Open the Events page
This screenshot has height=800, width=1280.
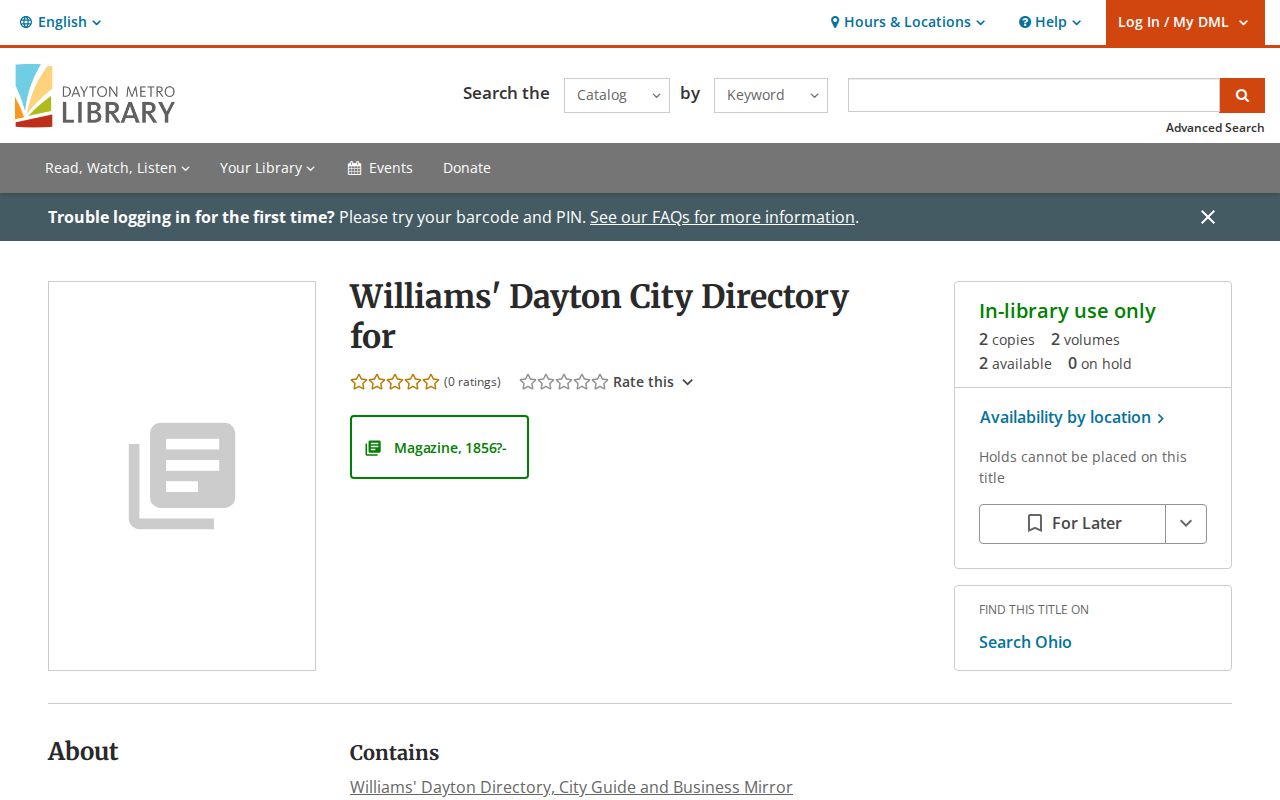[x=380, y=168]
